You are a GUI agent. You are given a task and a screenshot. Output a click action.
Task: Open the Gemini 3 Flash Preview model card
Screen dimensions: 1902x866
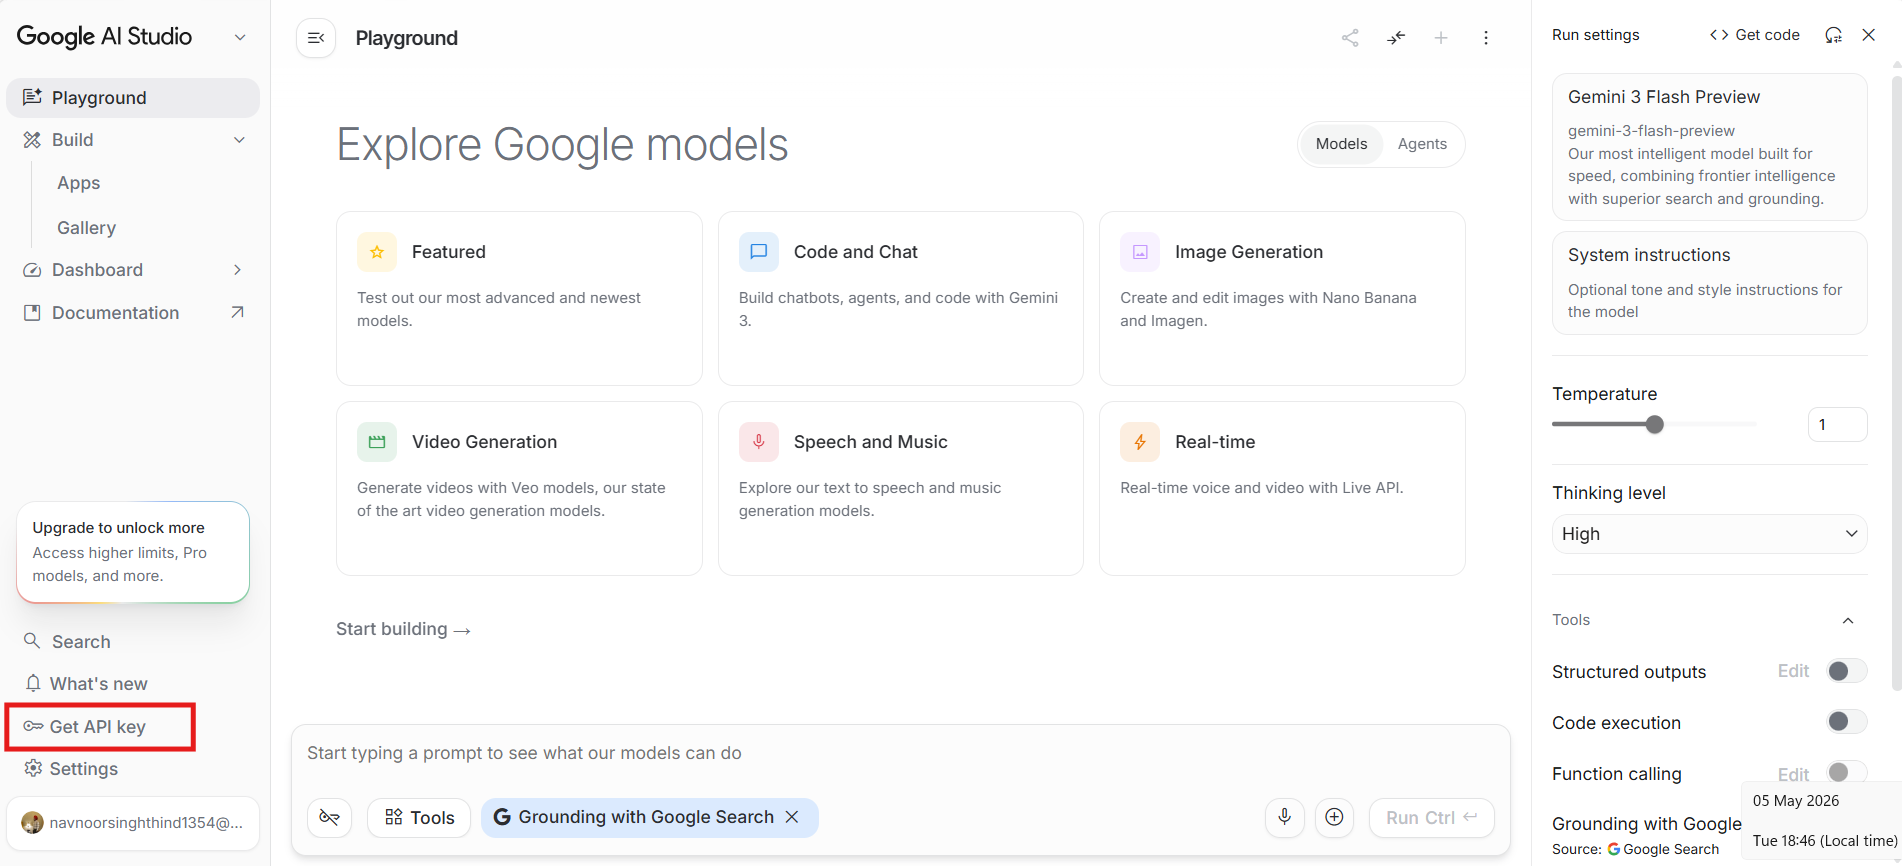pyautogui.click(x=1709, y=147)
